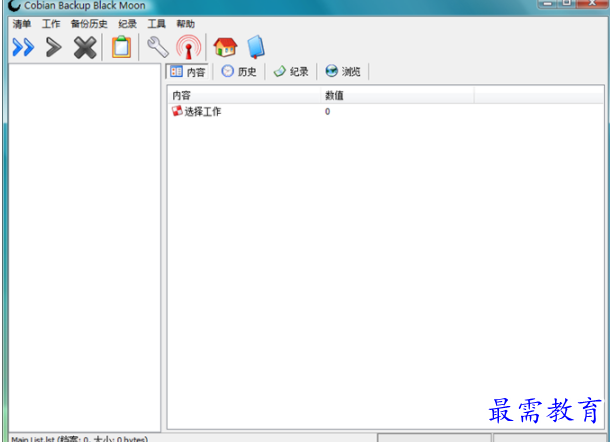This screenshot has width=610, height=442.
Task: Click the black X abort icon
Action: pyautogui.click(x=85, y=47)
